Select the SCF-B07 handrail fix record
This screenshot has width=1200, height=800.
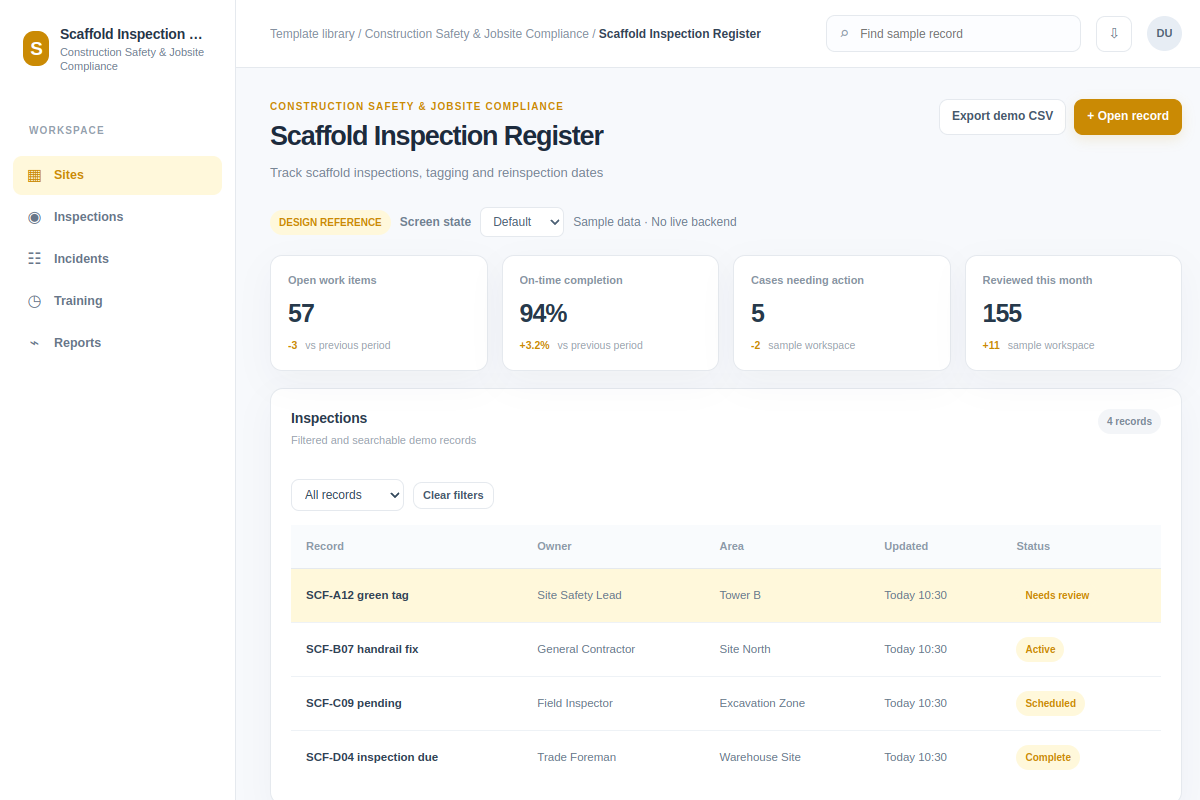(726, 649)
